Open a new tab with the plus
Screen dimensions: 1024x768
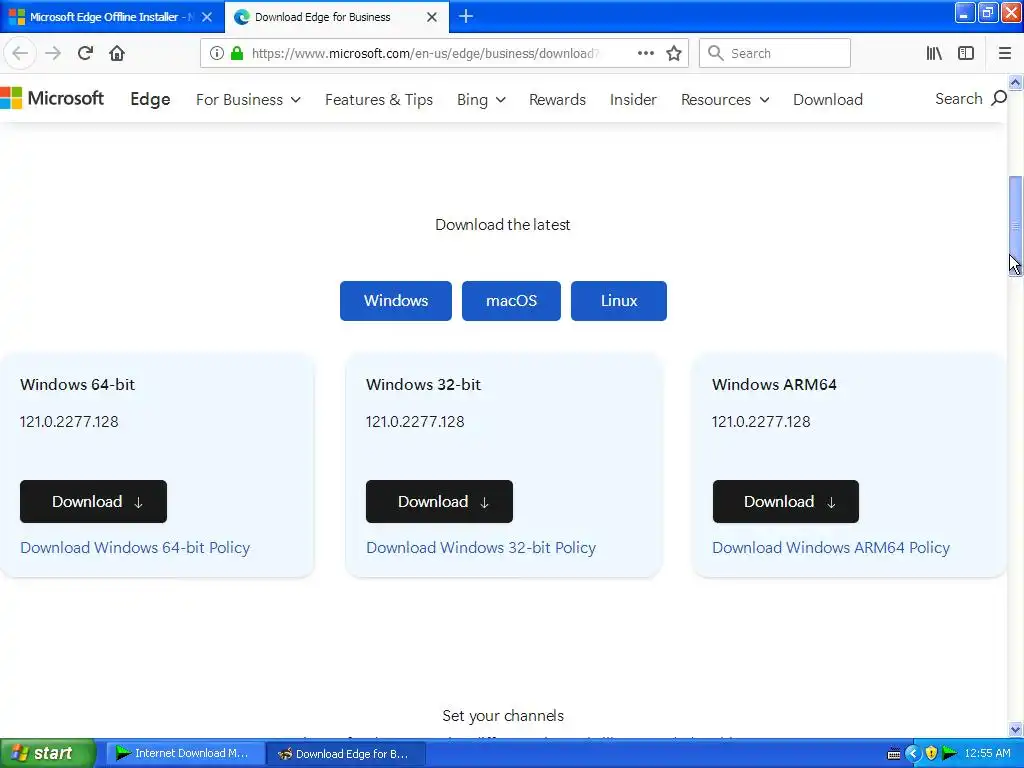[466, 16]
